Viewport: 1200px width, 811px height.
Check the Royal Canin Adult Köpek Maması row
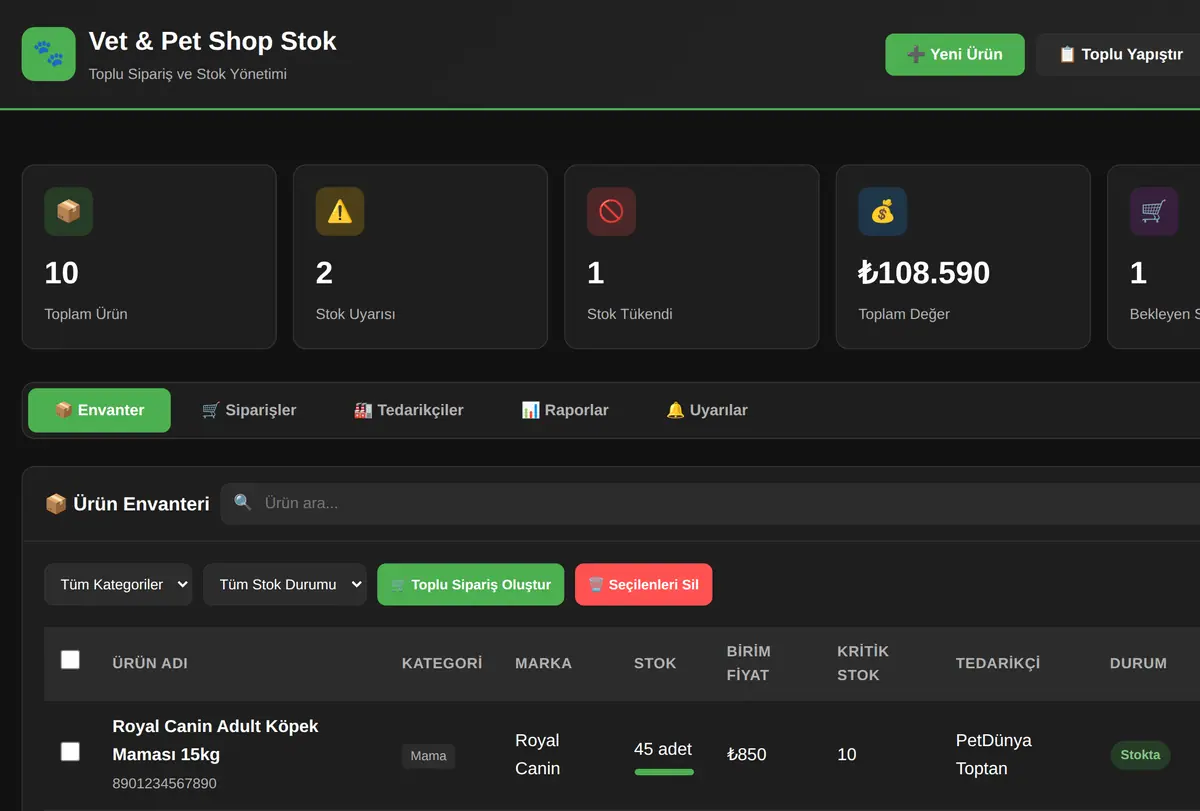click(x=70, y=752)
